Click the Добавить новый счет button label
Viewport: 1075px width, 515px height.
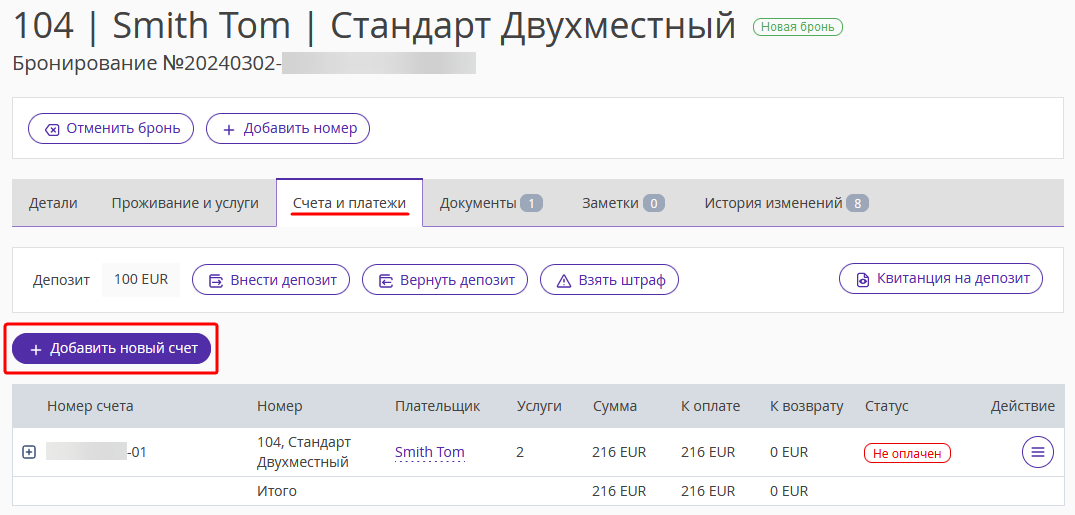(124, 348)
